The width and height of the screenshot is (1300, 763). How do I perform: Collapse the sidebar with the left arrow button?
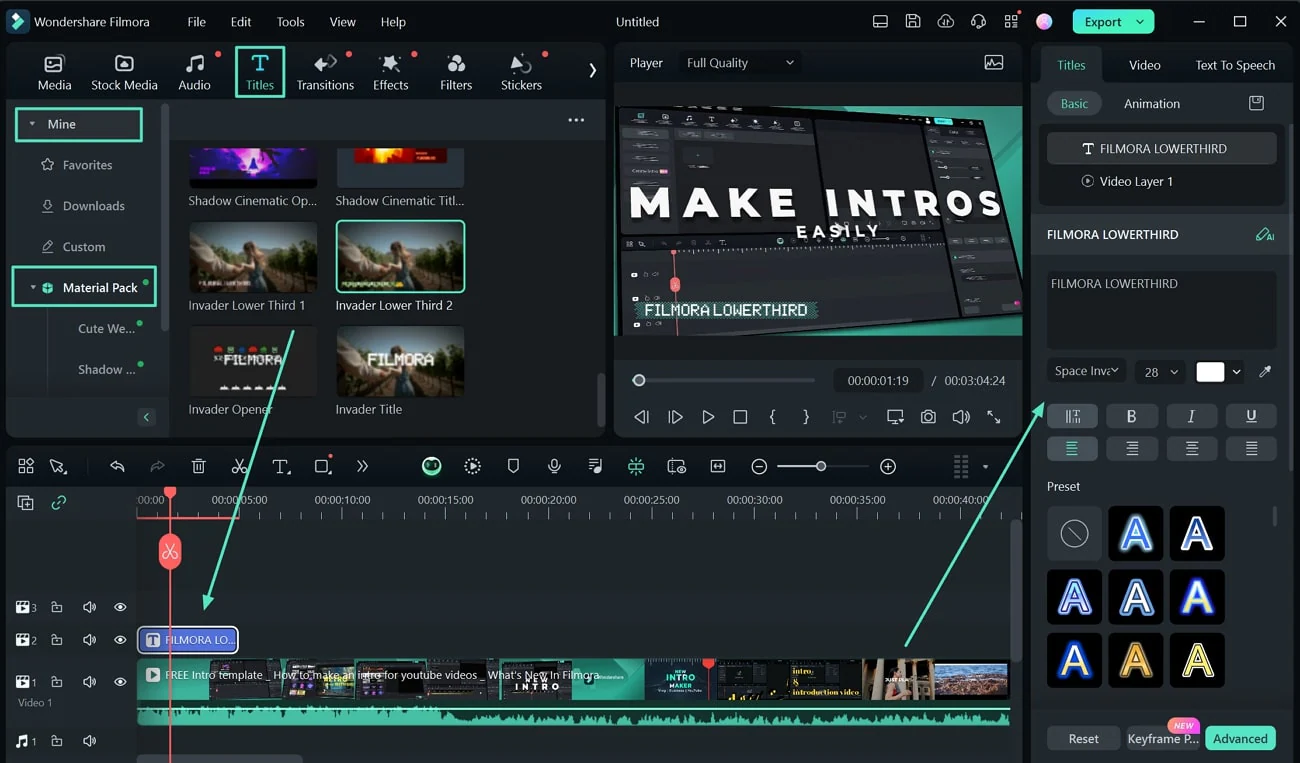coord(146,417)
